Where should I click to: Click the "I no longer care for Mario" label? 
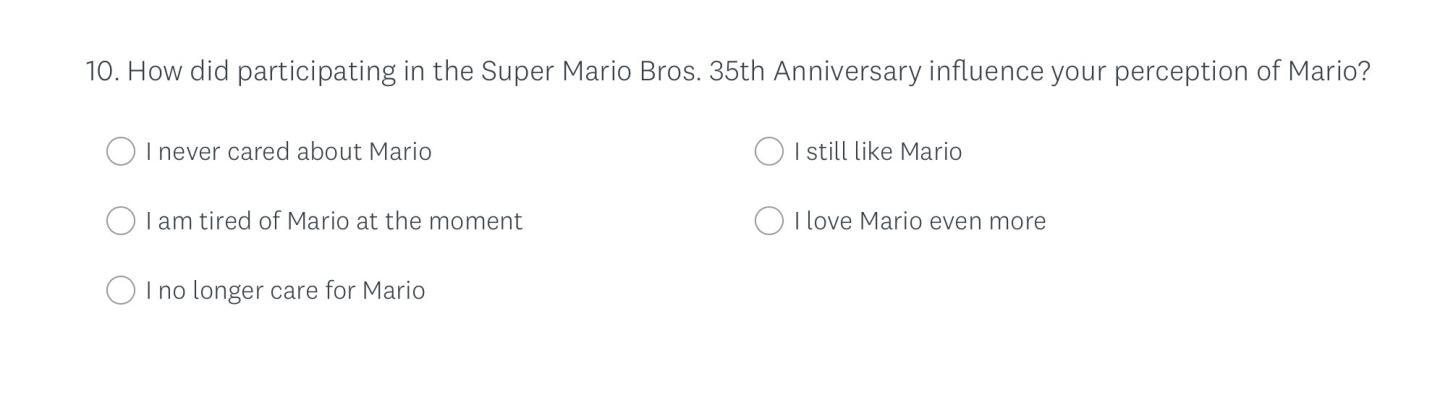pos(285,291)
